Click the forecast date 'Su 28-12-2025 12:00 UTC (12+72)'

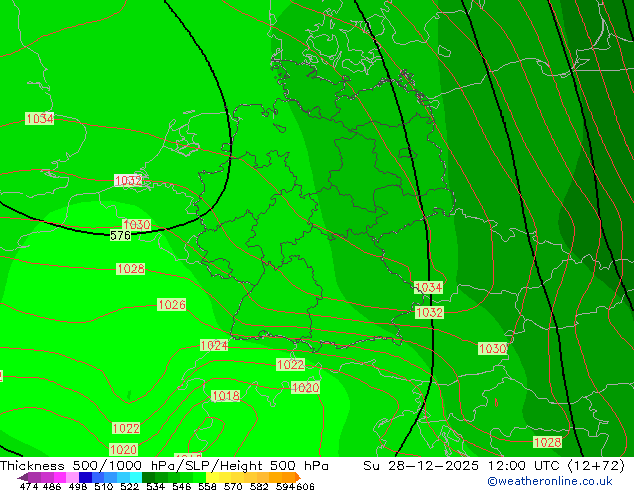[x=494, y=466]
